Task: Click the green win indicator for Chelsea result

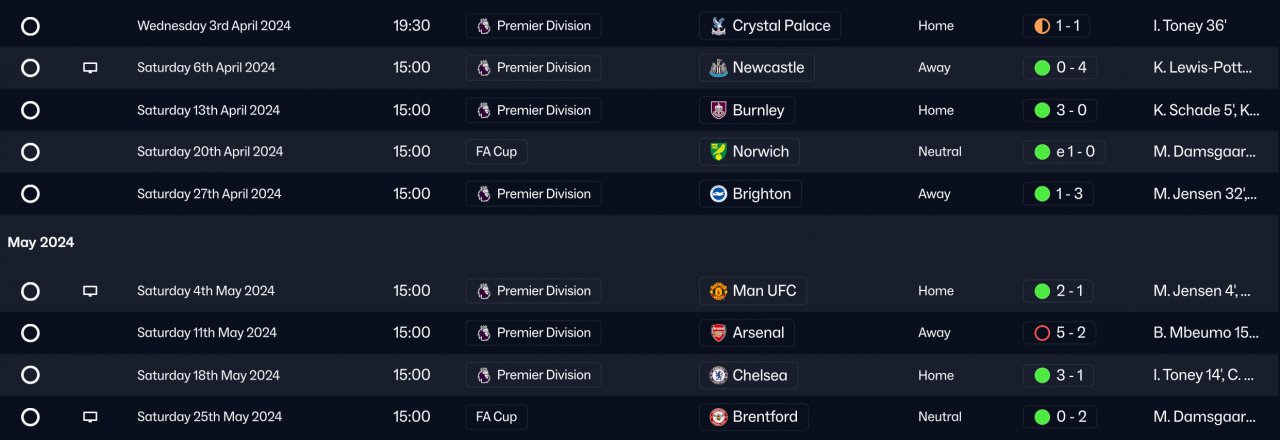Action: point(1042,375)
